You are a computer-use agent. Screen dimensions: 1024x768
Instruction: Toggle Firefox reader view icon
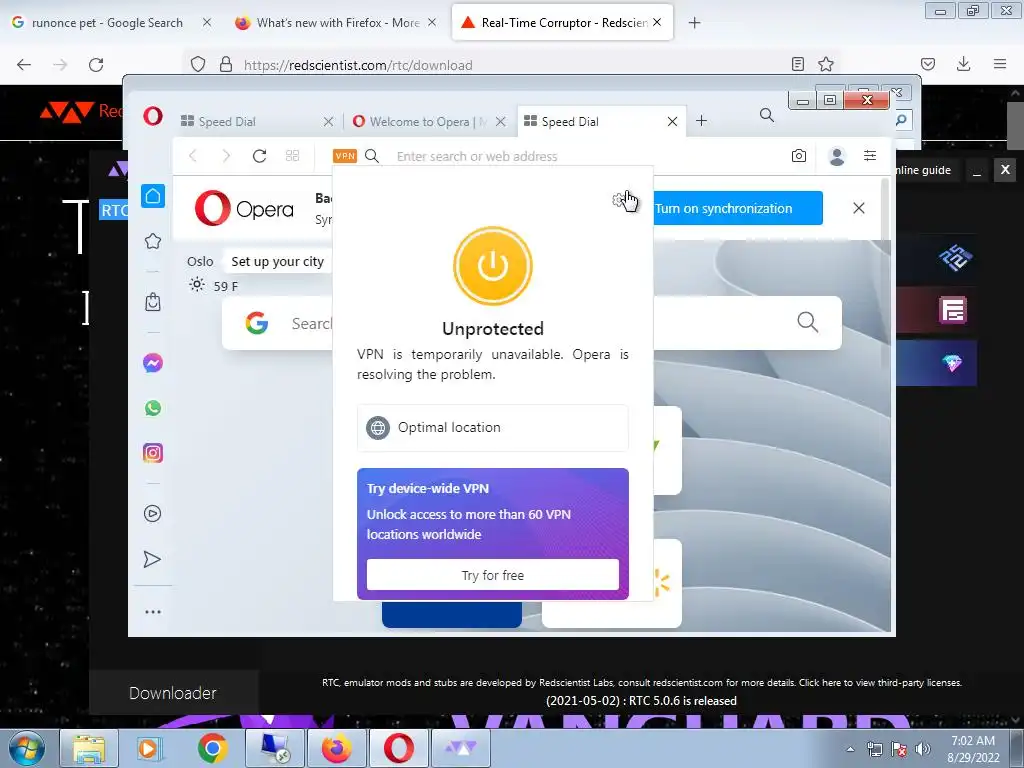tap(797, 64)
